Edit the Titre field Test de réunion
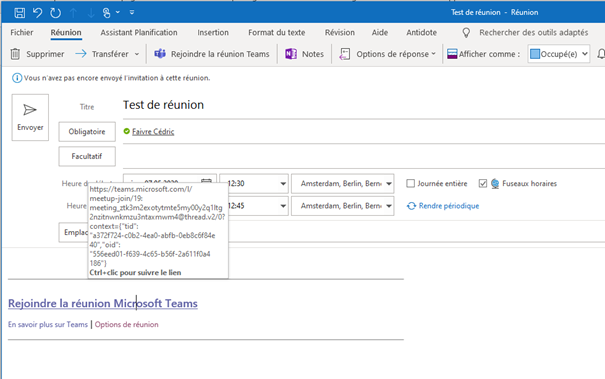The height and width of the screenshot is (379, 605). click(x=363, y=105)
